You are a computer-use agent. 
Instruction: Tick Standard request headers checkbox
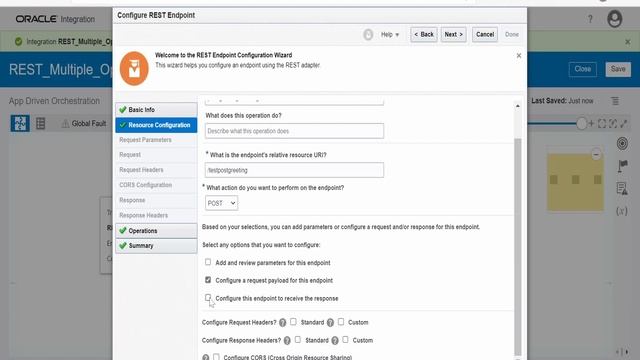click(x=293, y=322)
